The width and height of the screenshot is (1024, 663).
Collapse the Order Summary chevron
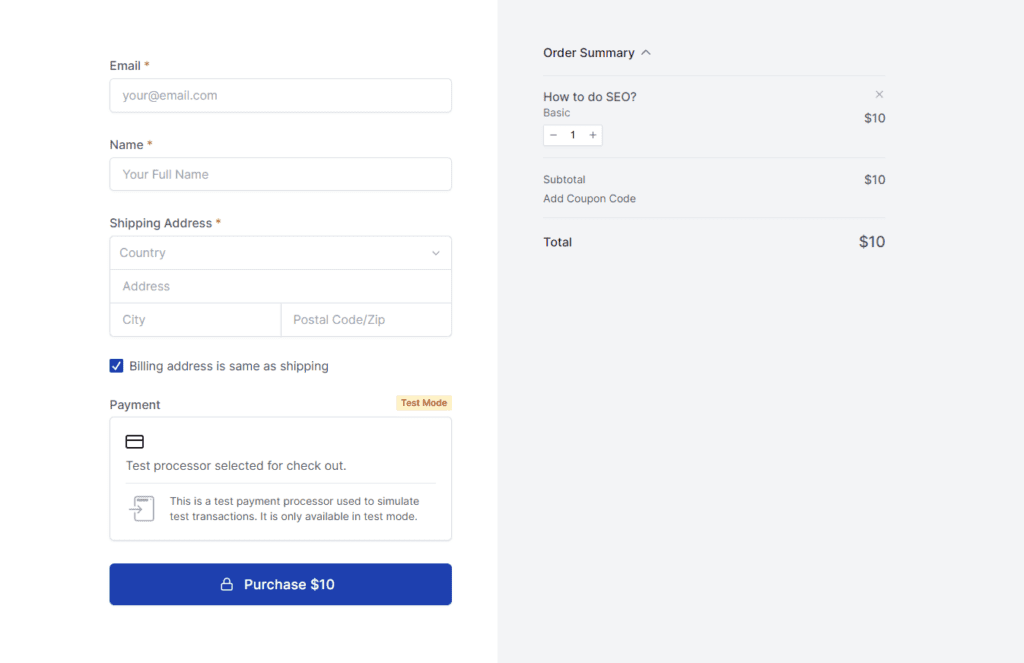click(646, 53)
